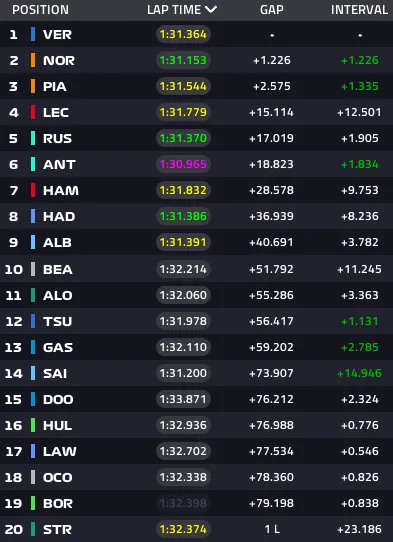393x542 pixels.
Task: Click NOR's orange team color bar
Action: click(33, 60)
